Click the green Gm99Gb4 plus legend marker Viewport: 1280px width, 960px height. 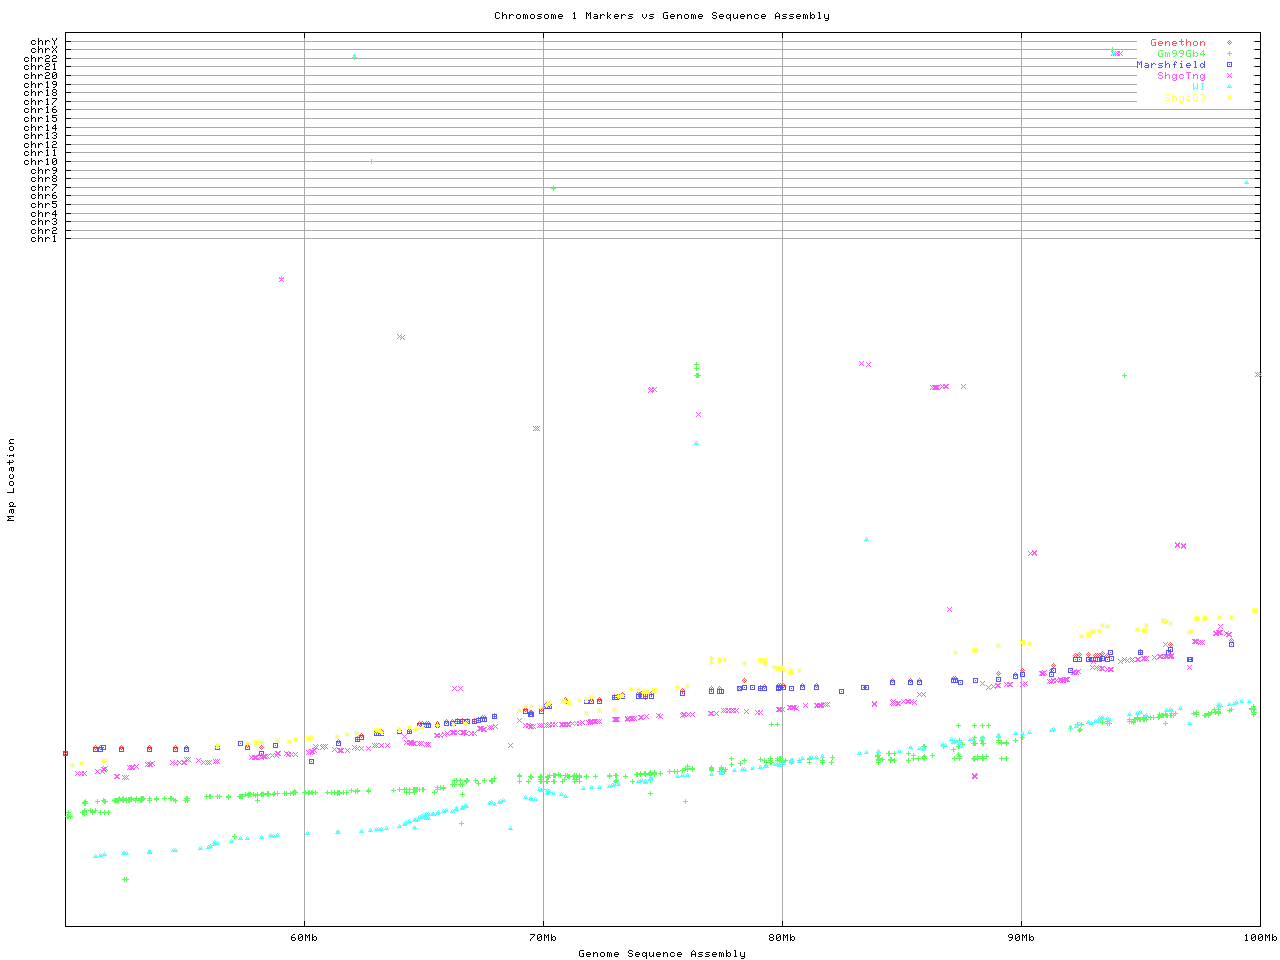pos(1229,54)
